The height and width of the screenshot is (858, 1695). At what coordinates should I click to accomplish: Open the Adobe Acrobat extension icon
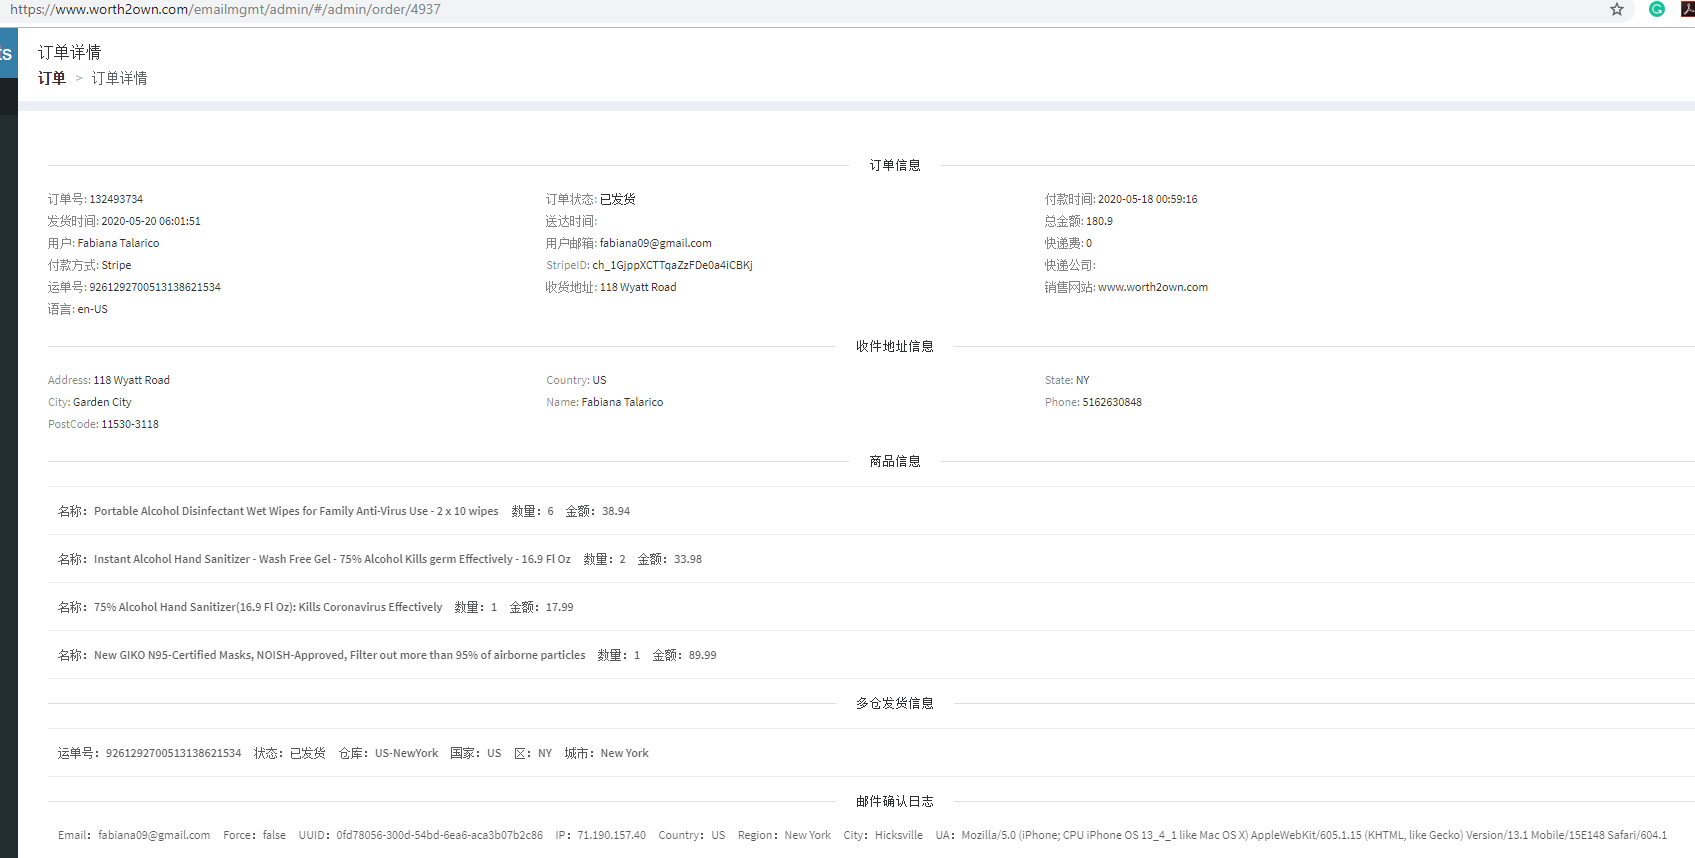click(x=1687, y=9)
